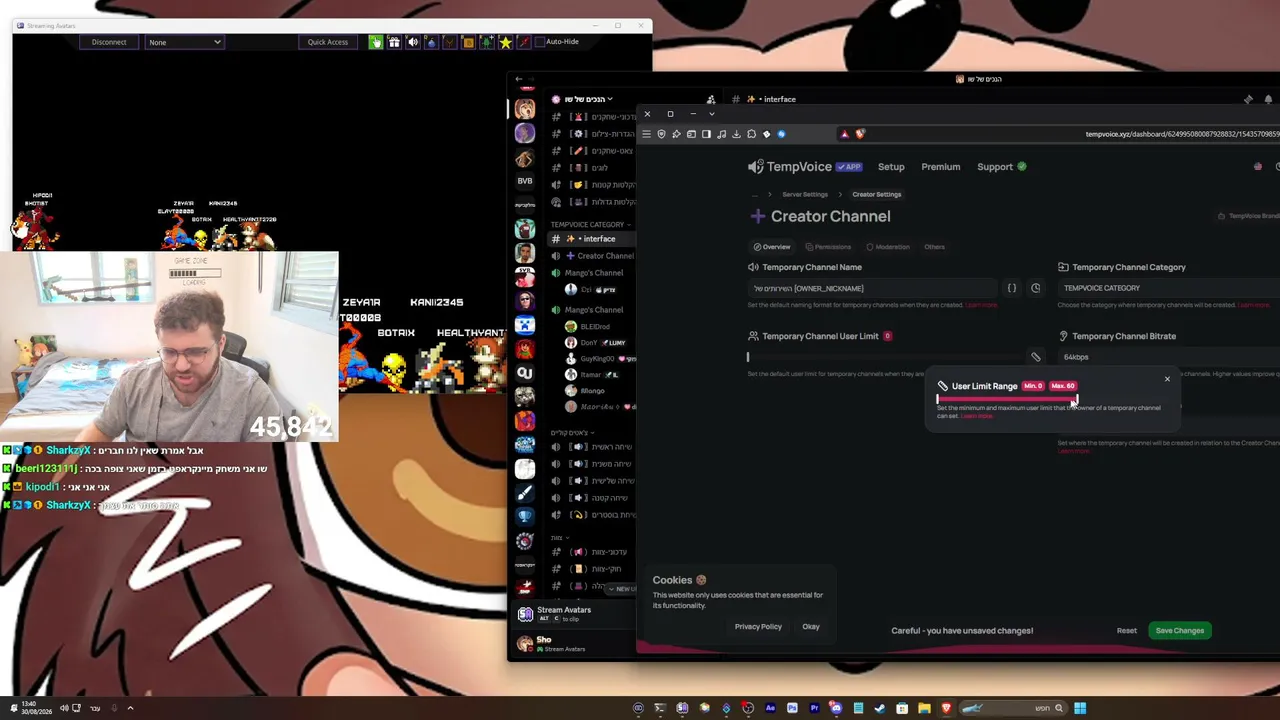The image size is (1280, 720).
Task: Edit the Temporary Channel Name field
Action: (x=872, y=288)
